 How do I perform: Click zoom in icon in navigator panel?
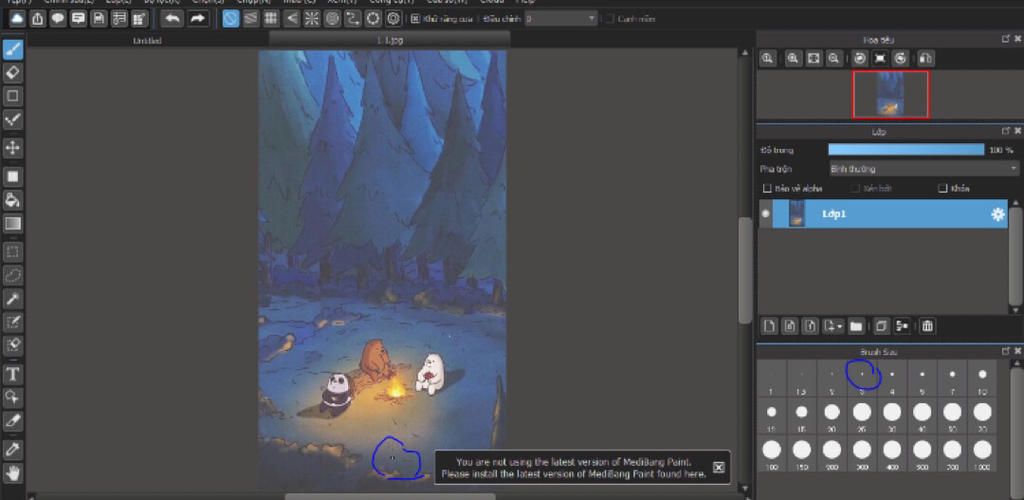click(x=793, y=58)
